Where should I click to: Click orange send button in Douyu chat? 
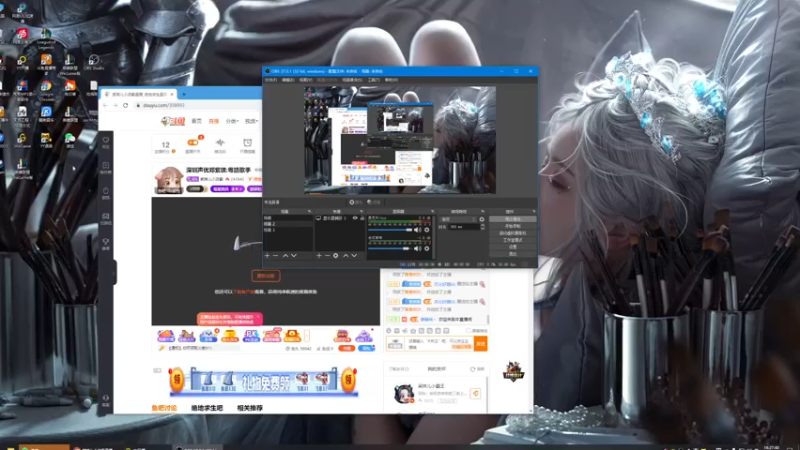click(x=481, y=344)
